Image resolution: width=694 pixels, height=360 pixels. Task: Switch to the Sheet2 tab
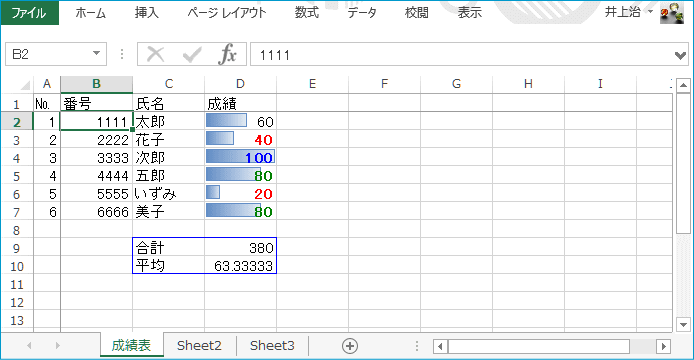[199, 345]
